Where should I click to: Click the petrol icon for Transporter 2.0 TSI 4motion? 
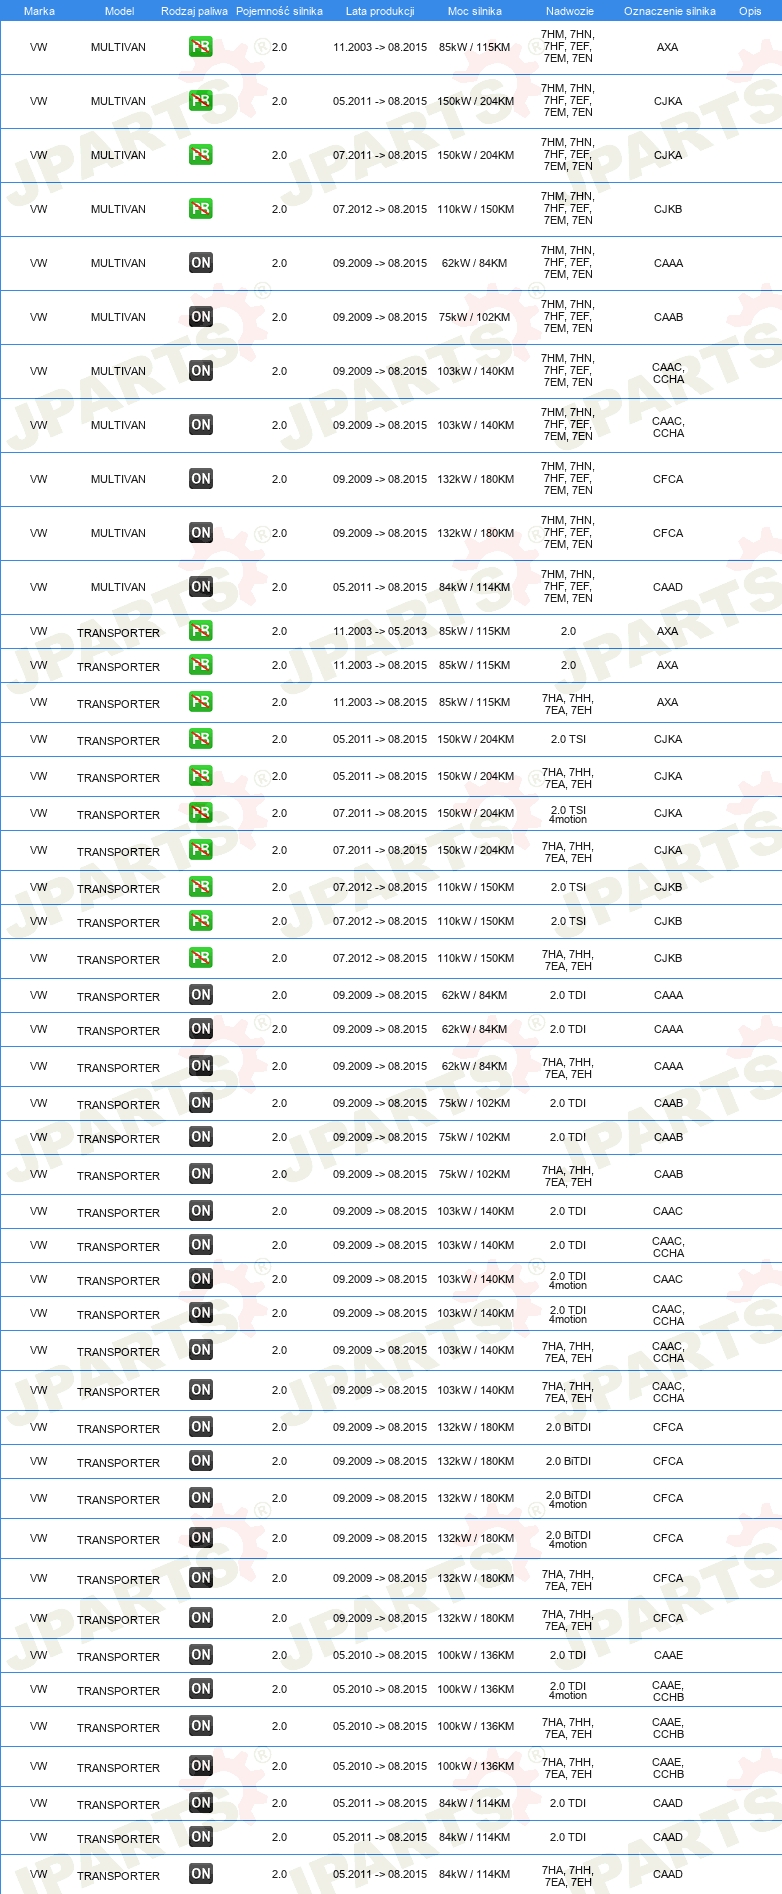click(x=201, y=813)
